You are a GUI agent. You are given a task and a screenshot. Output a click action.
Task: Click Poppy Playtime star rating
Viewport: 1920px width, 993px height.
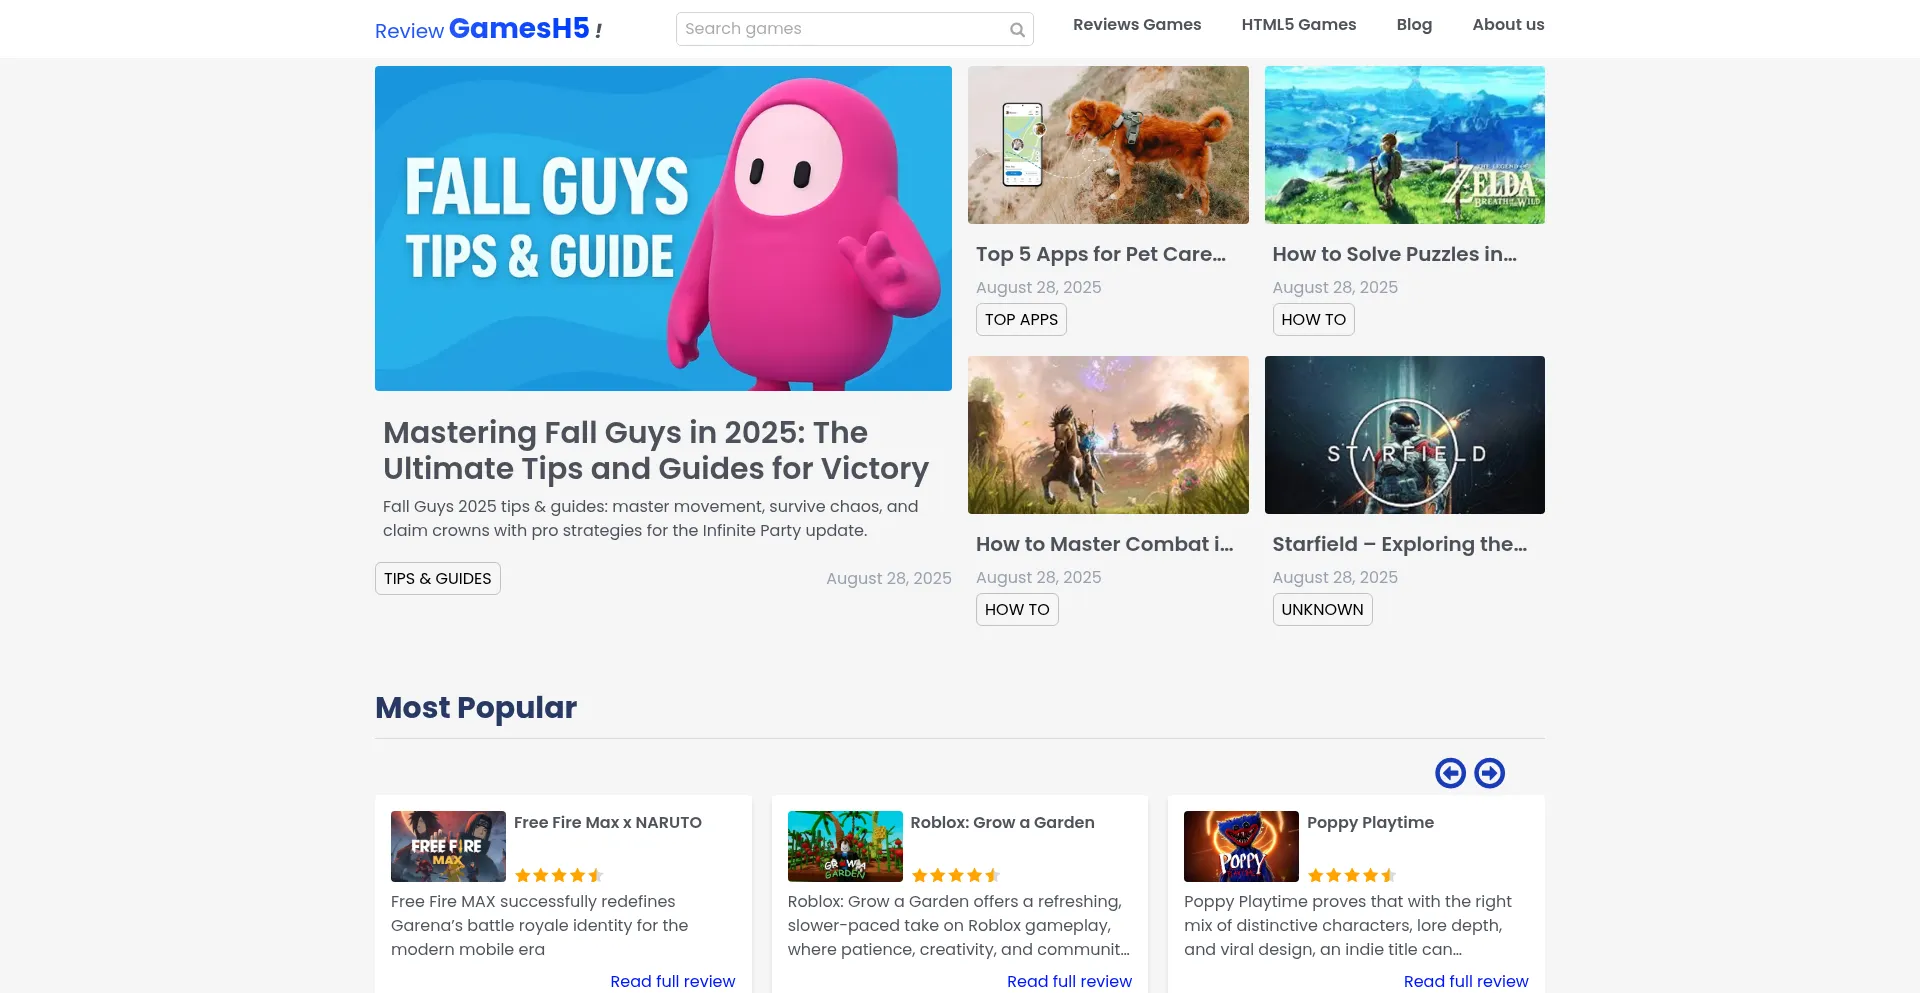(1352, 875)
